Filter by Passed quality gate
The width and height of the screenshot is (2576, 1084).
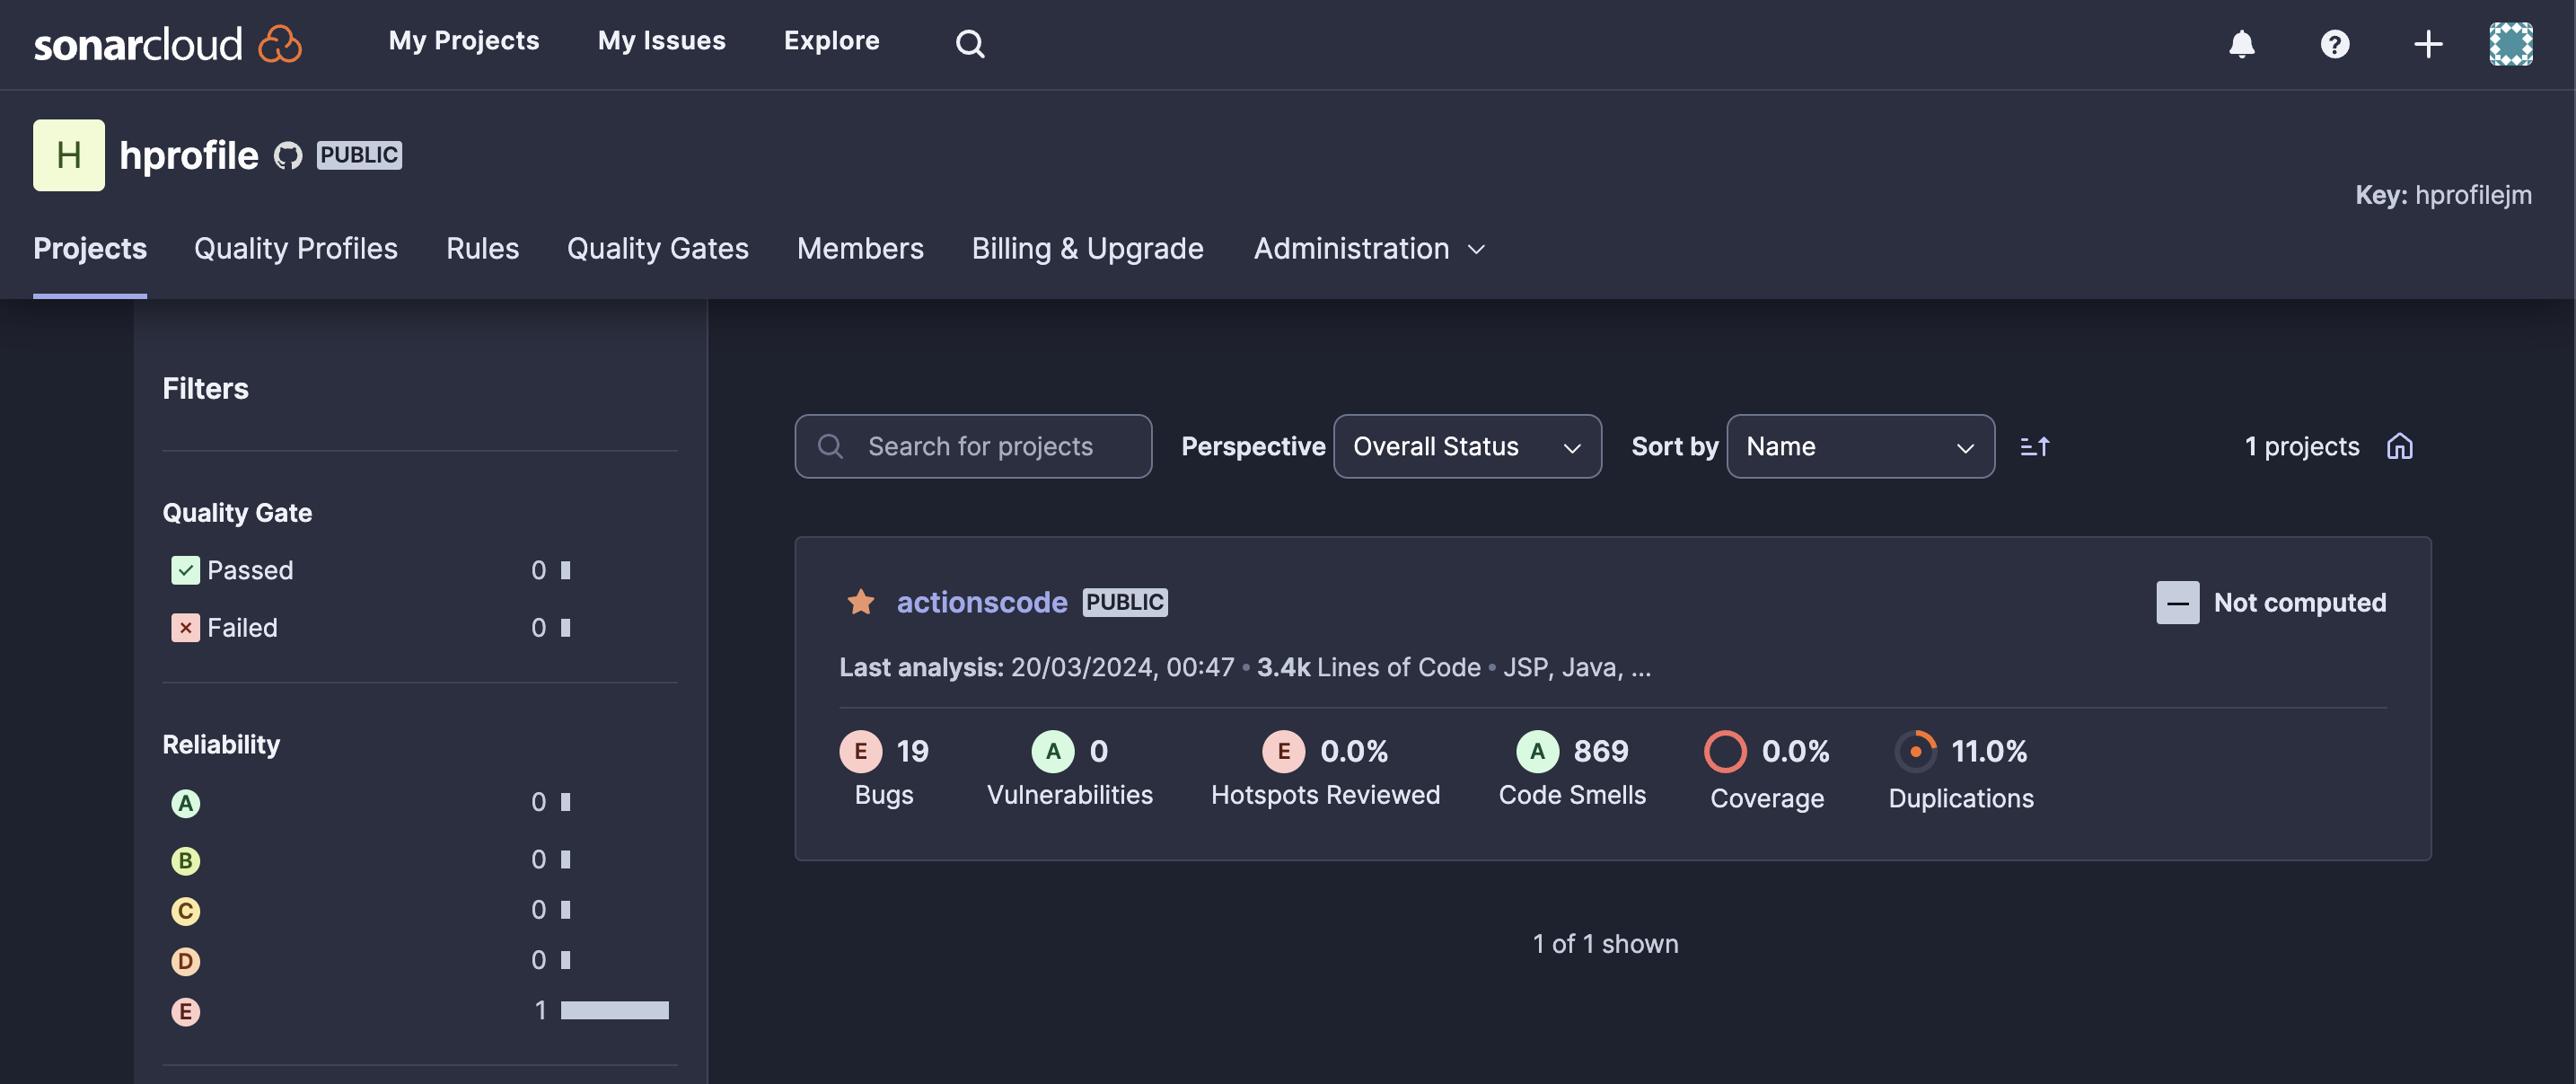pos(249,570)
